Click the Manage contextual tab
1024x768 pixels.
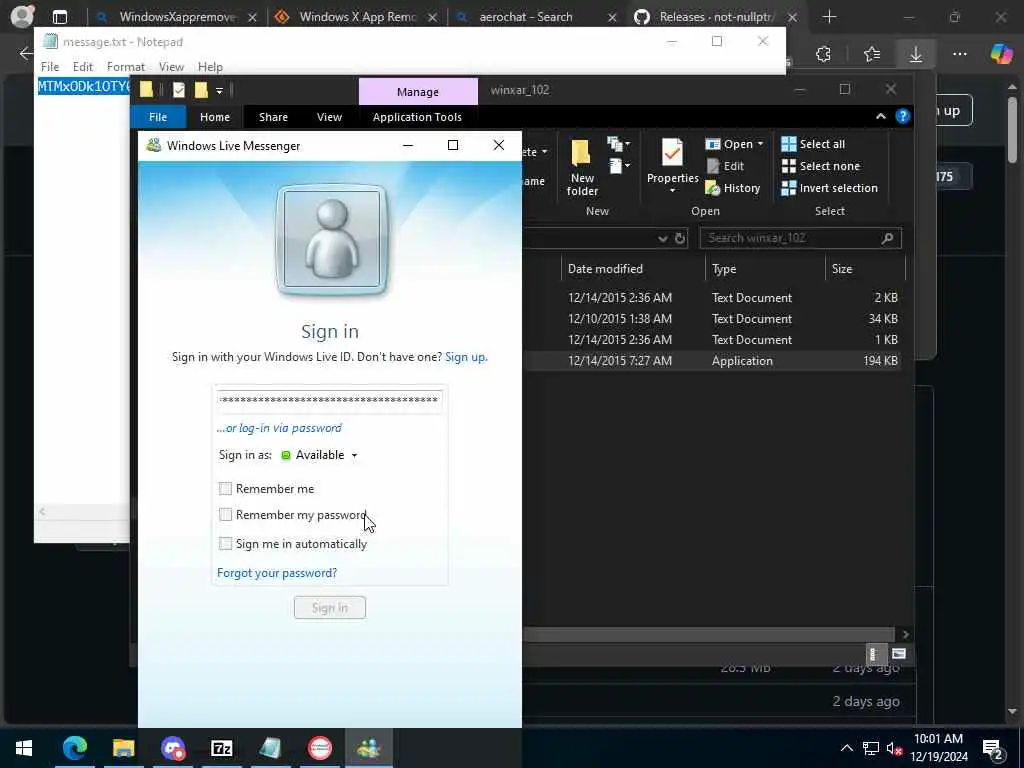coord(418,92)
